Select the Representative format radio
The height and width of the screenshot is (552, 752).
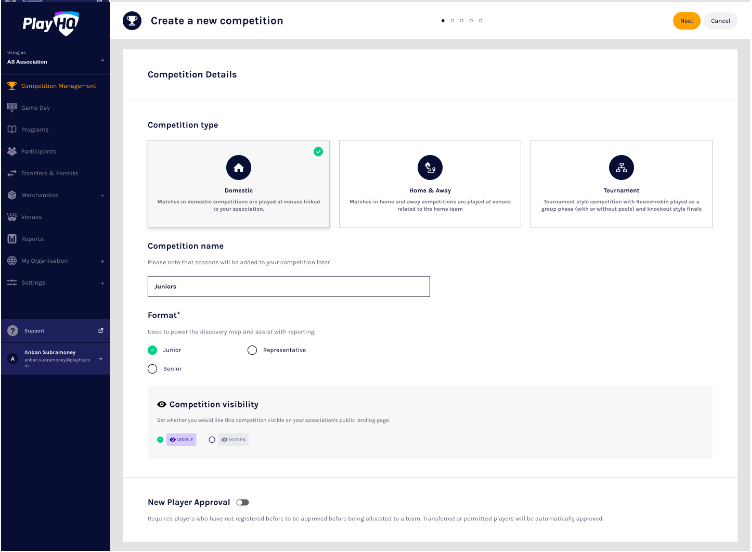point(252,350)
